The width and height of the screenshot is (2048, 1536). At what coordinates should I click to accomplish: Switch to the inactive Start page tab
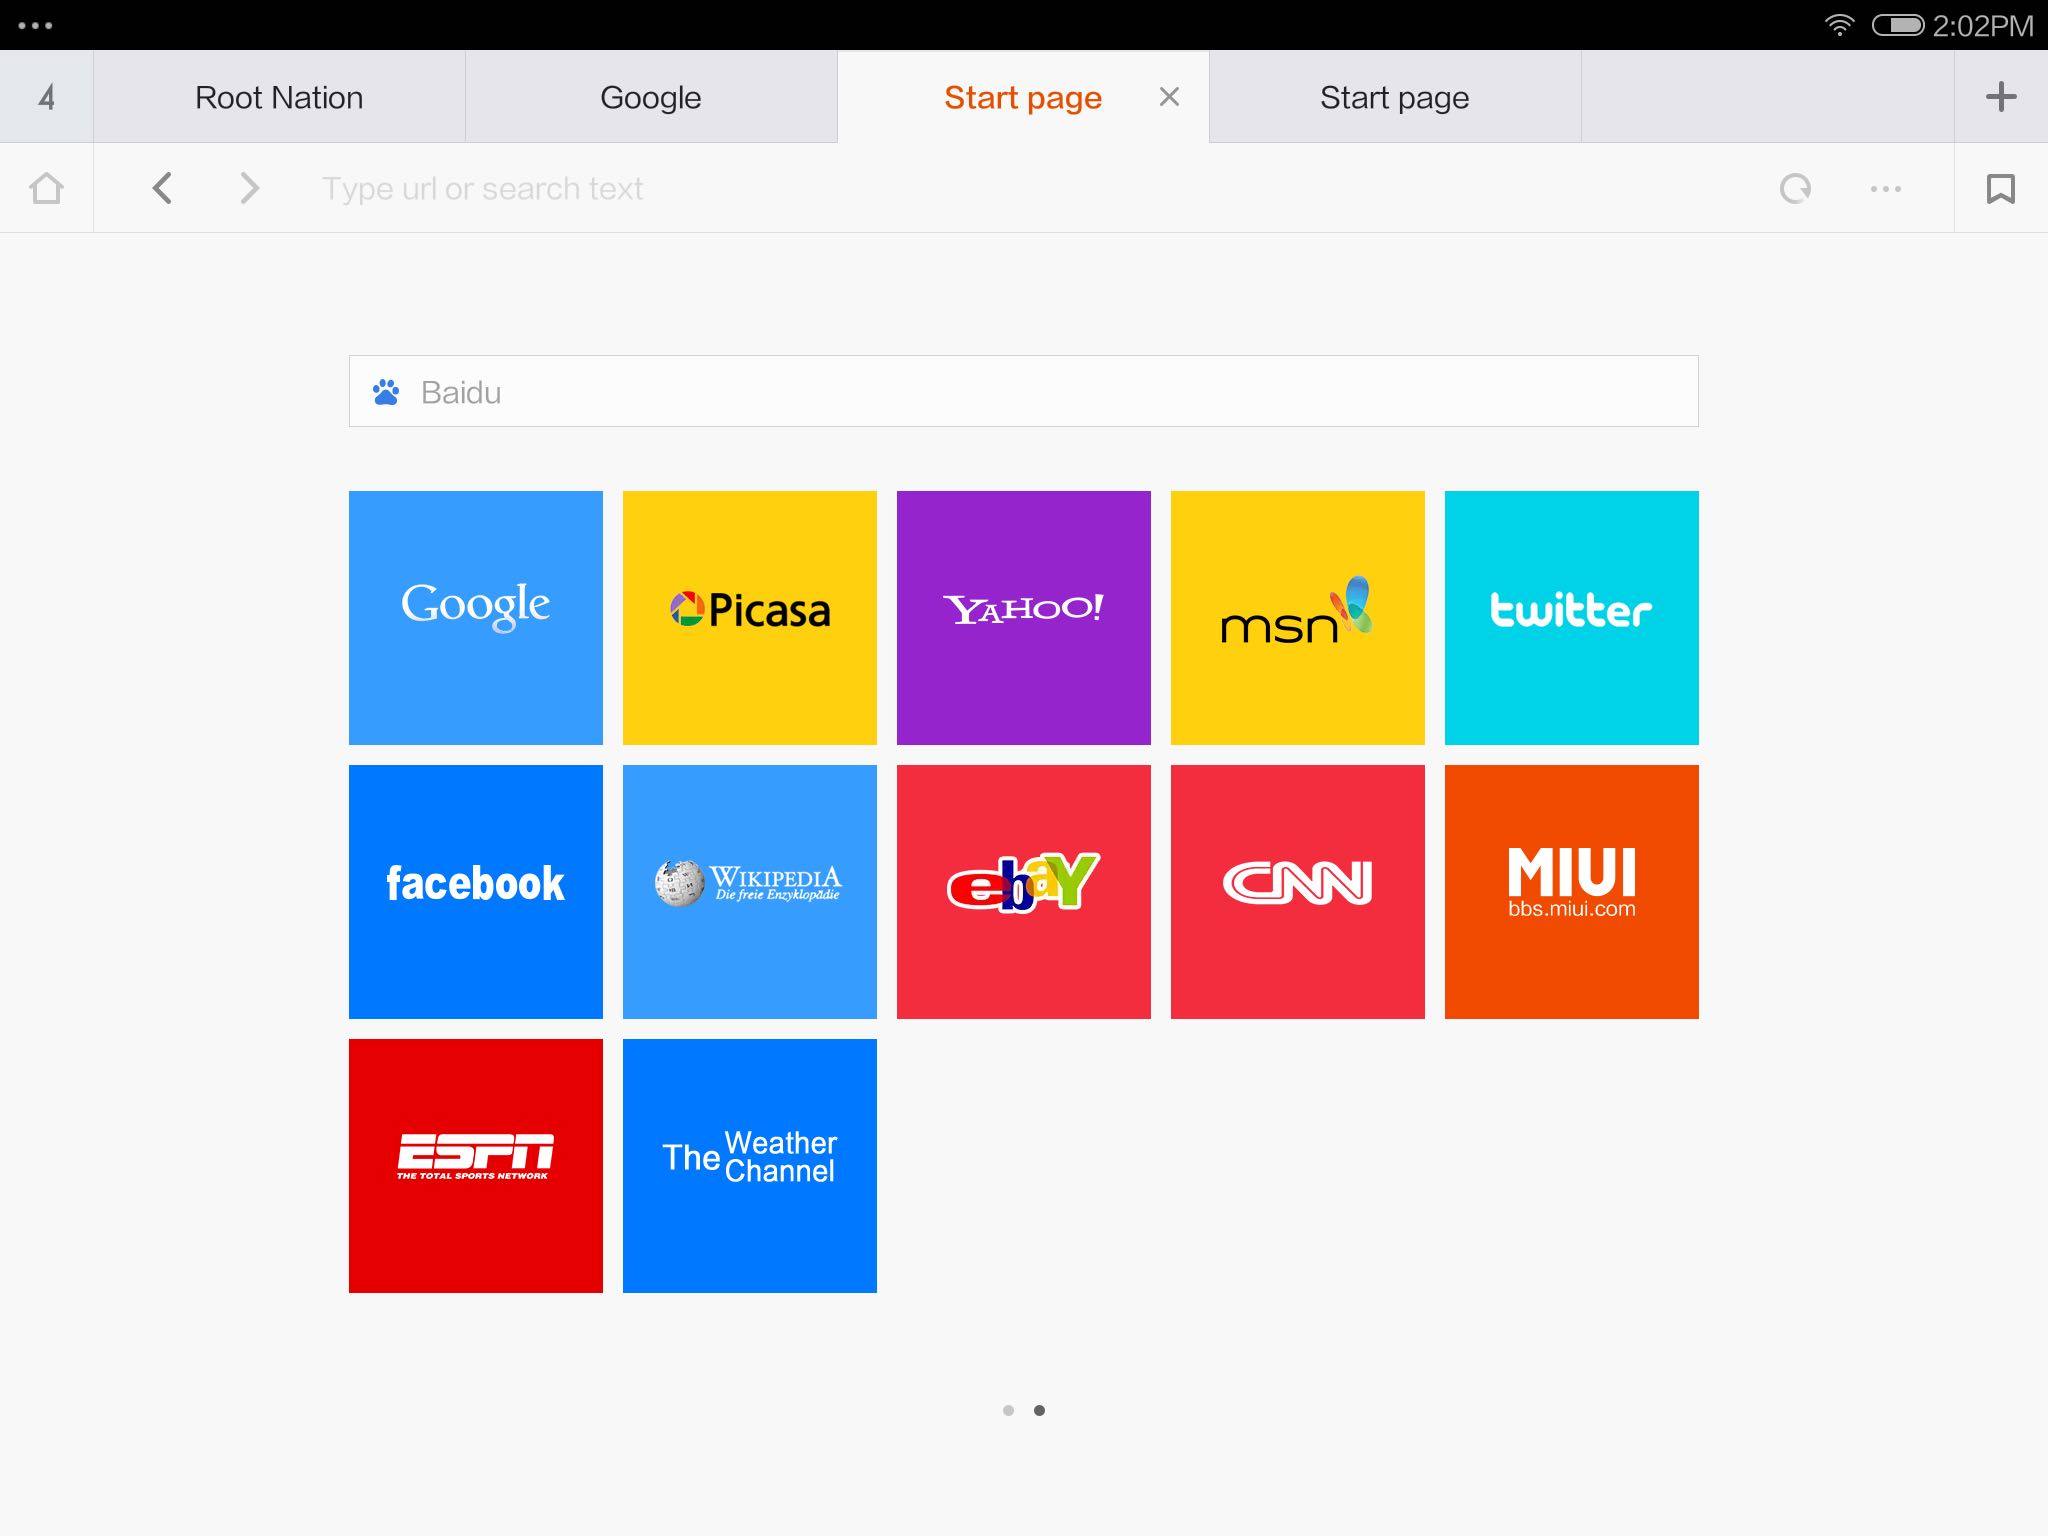(1395, 97)
